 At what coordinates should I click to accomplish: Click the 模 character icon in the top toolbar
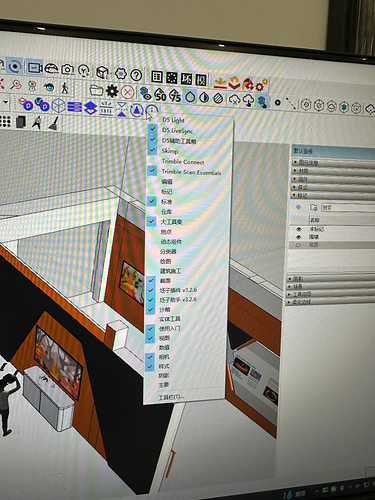pyautogui.click(x=201, y=80)
